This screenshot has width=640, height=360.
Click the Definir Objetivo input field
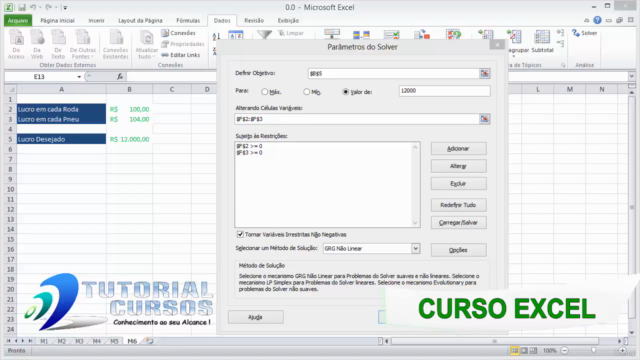393,73
